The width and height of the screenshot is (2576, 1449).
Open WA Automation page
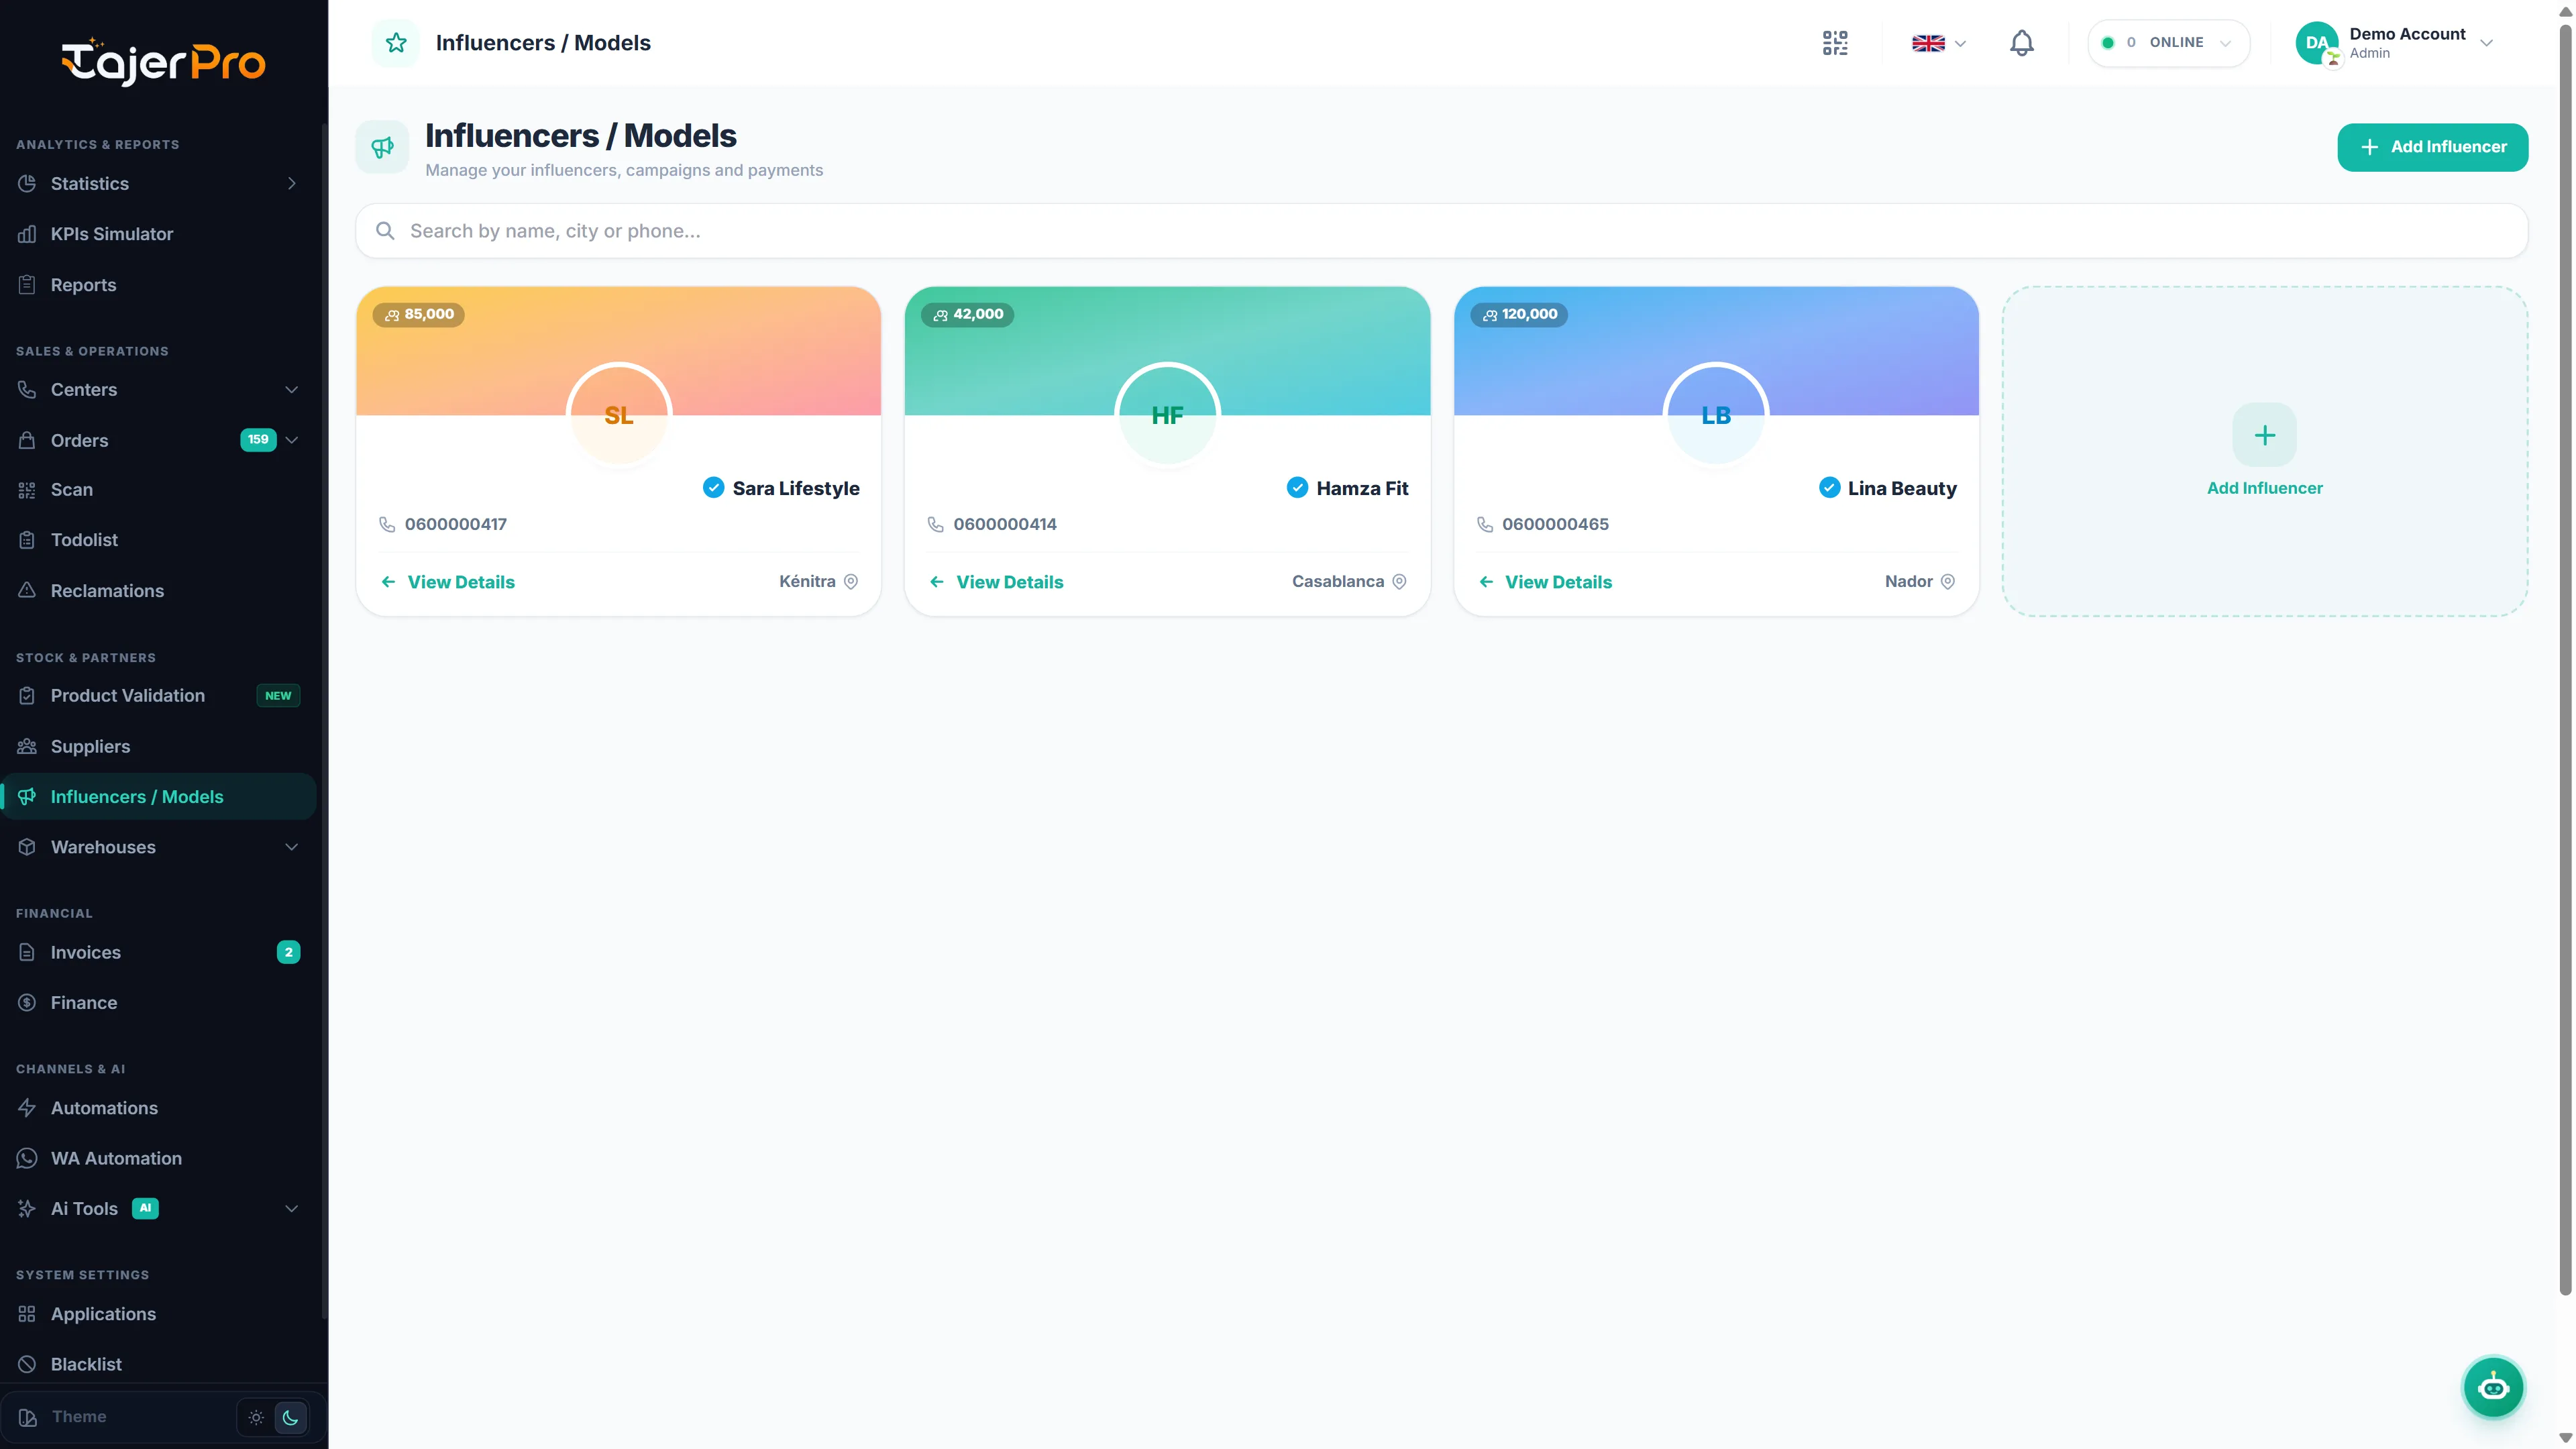pyautogui.click(x=158, y=1158)
